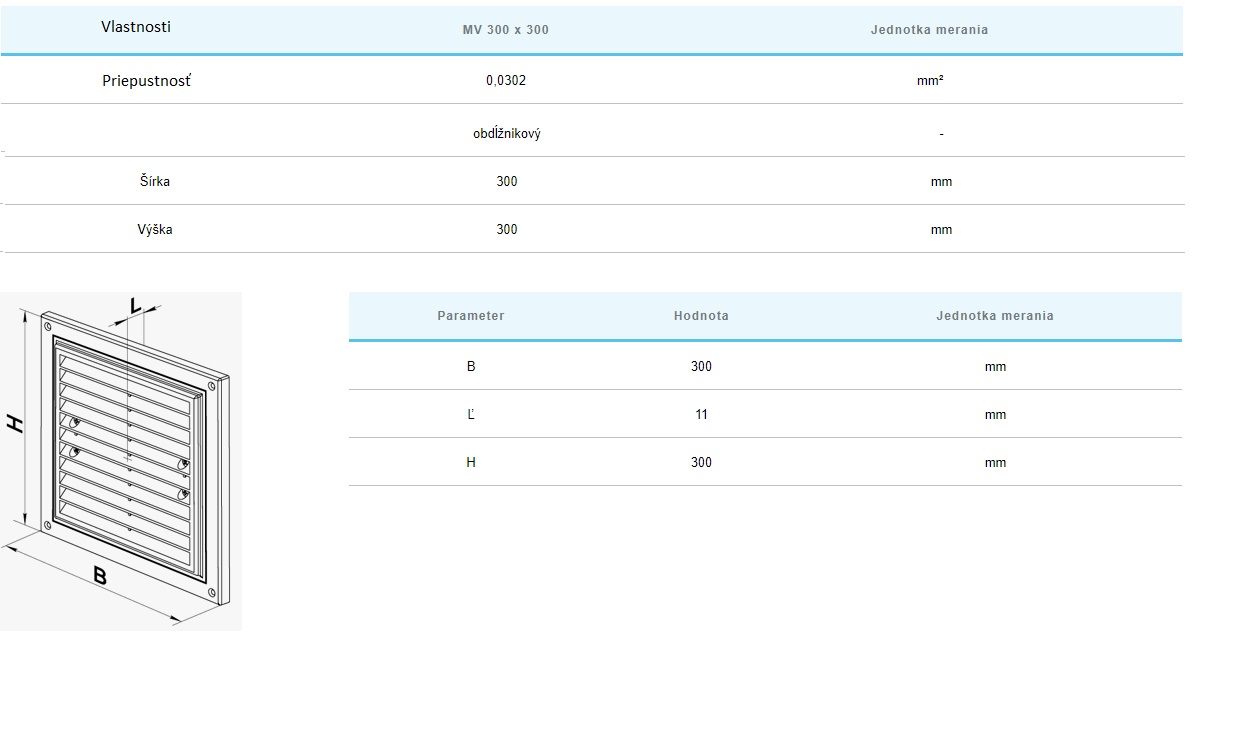Click the L dimension label in drawing
Image resolution: width=1241 pixels, height=747 pixels.
(x=135, y=306)
